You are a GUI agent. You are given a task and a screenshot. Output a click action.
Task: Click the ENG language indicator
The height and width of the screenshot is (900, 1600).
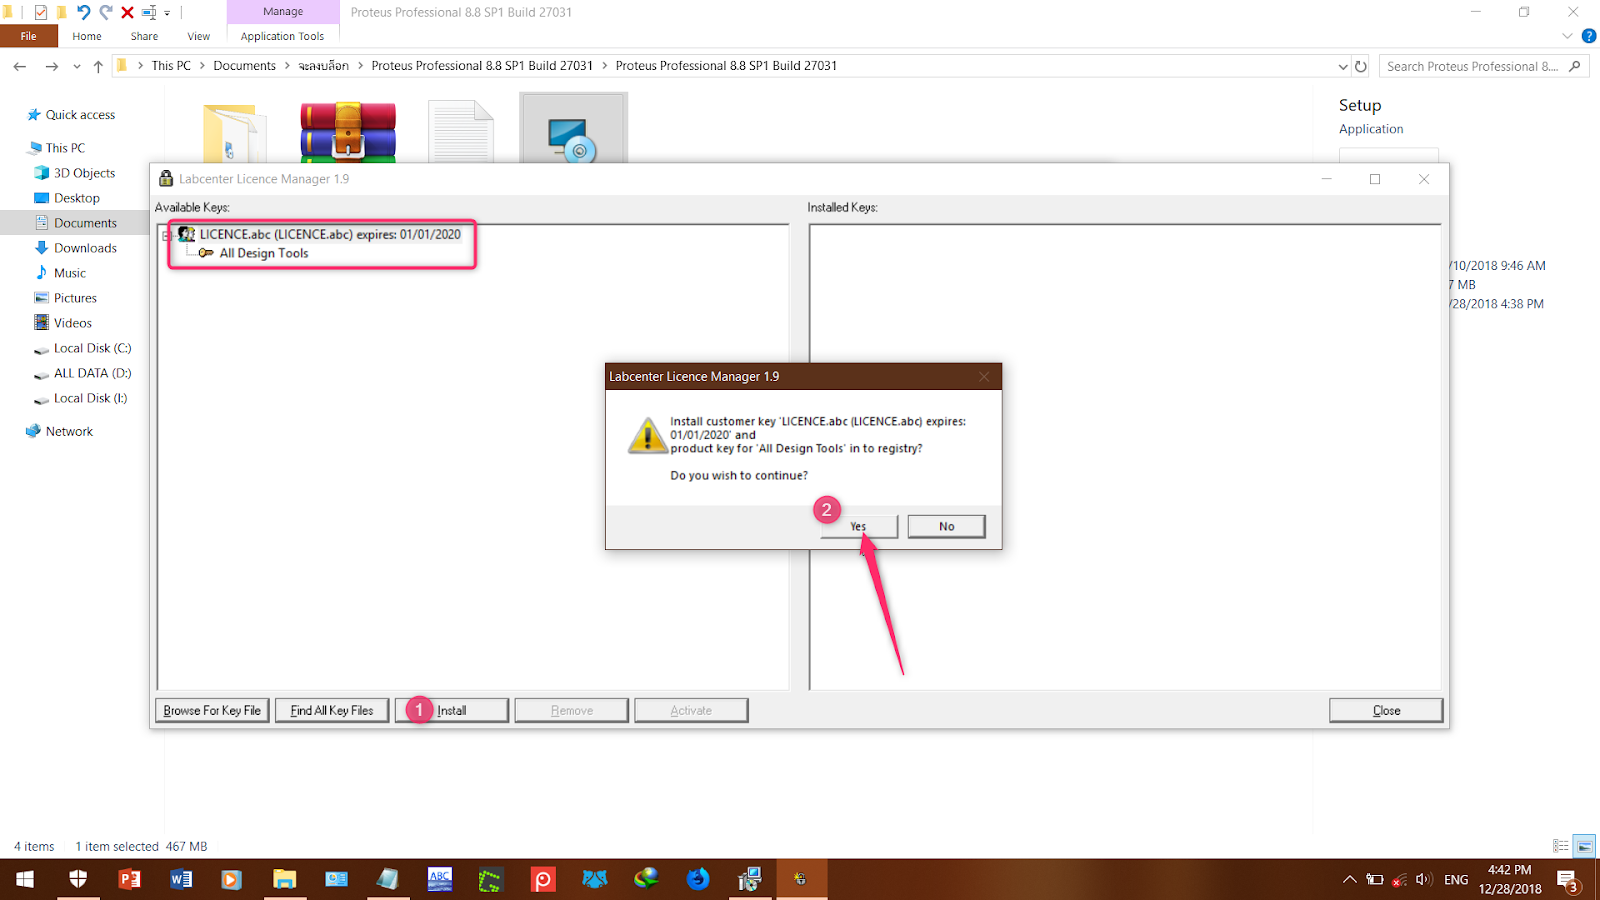[1456, 880]
